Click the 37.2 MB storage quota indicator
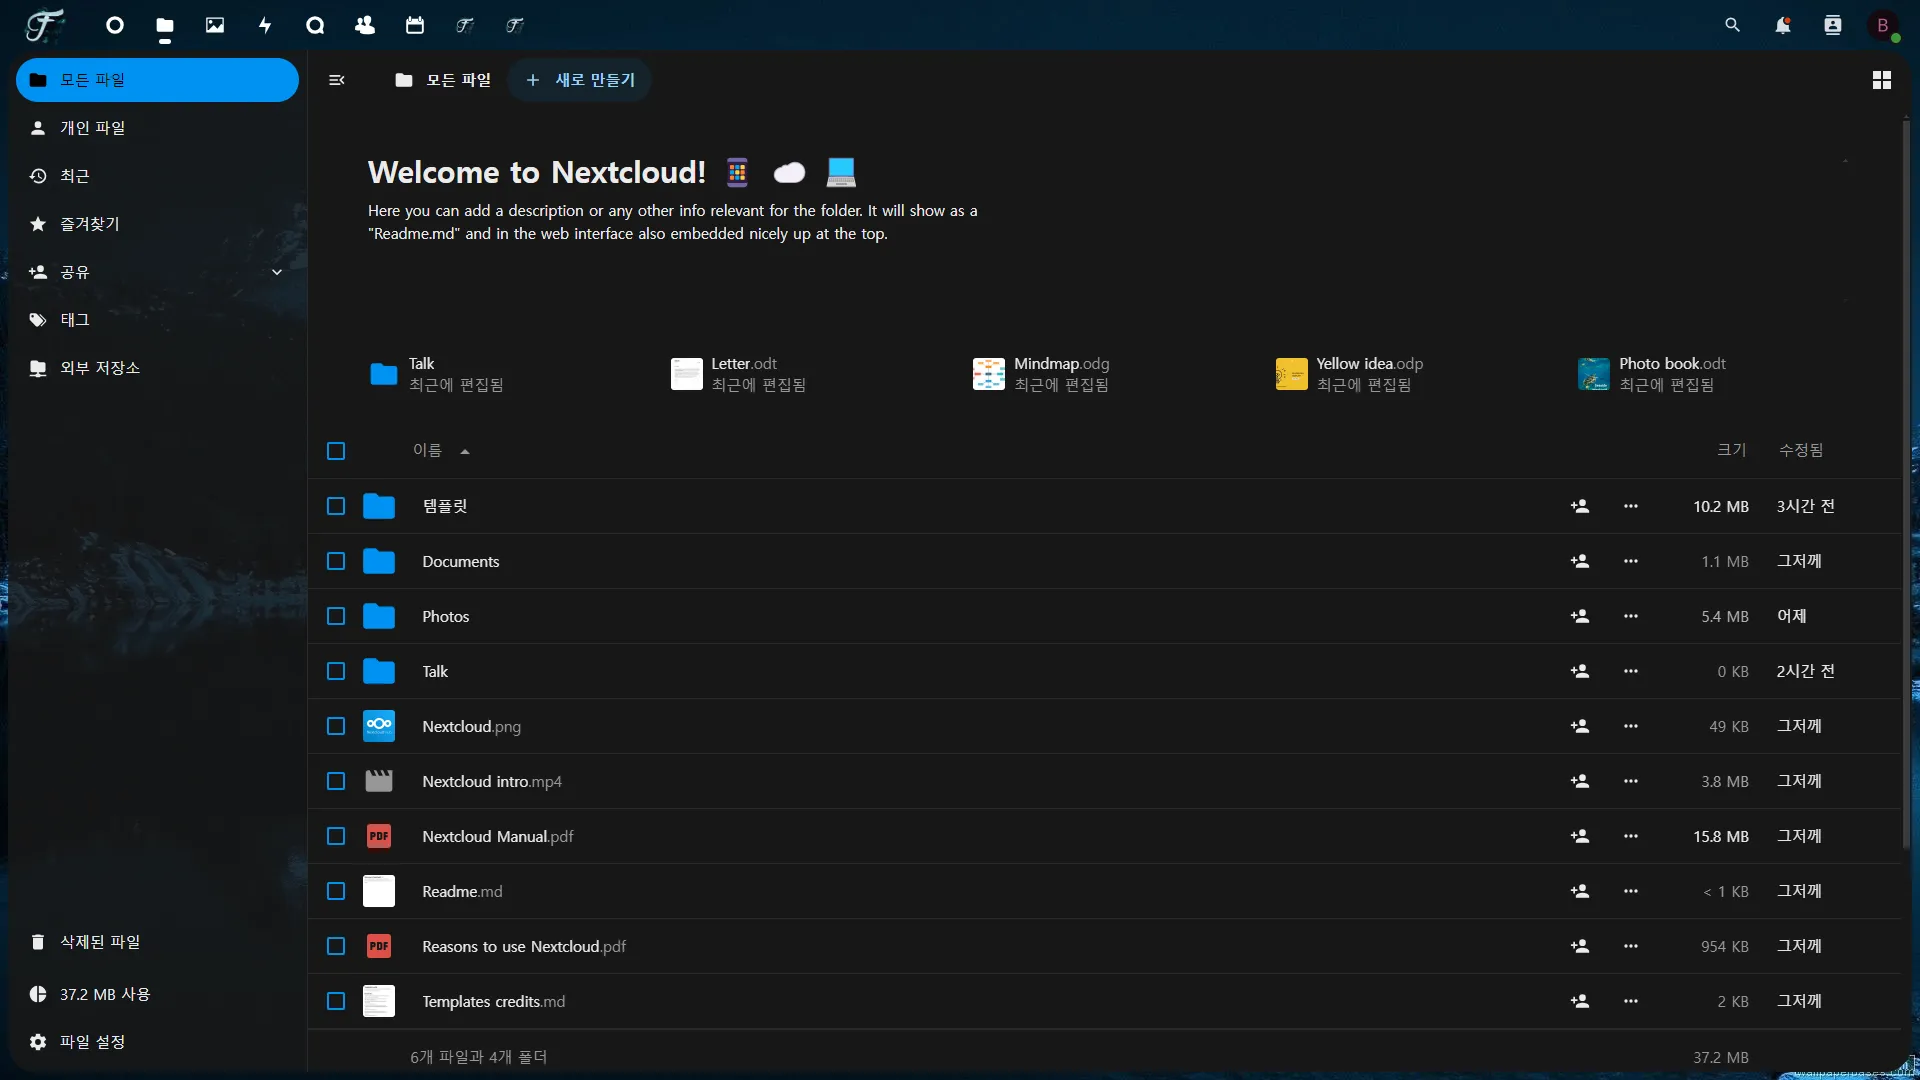Viewport: 1920px width, 1080px height. [105, 994]
